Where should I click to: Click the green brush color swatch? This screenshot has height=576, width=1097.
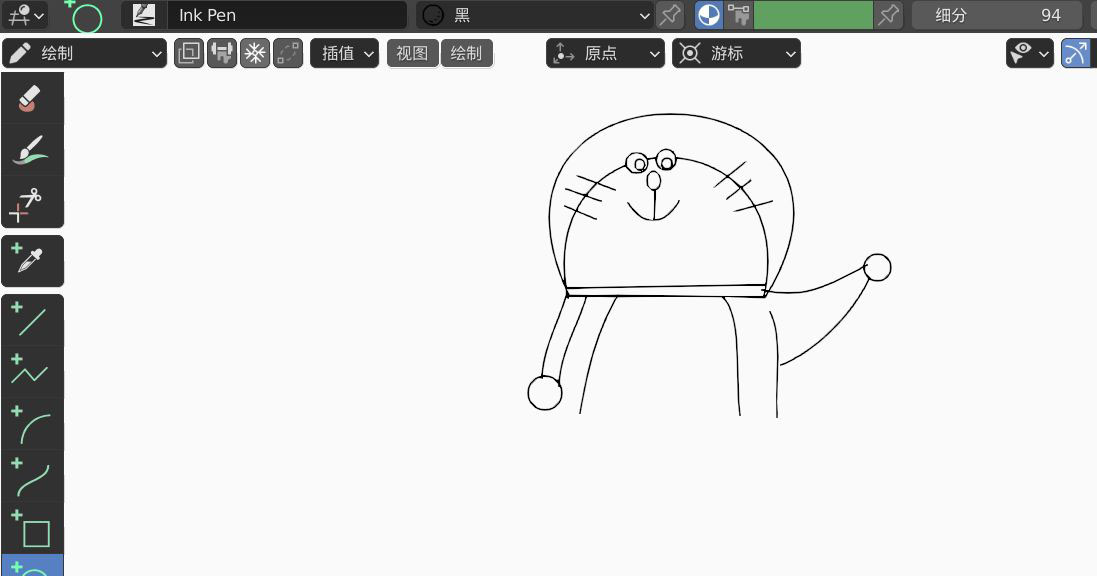click(813, 15)
